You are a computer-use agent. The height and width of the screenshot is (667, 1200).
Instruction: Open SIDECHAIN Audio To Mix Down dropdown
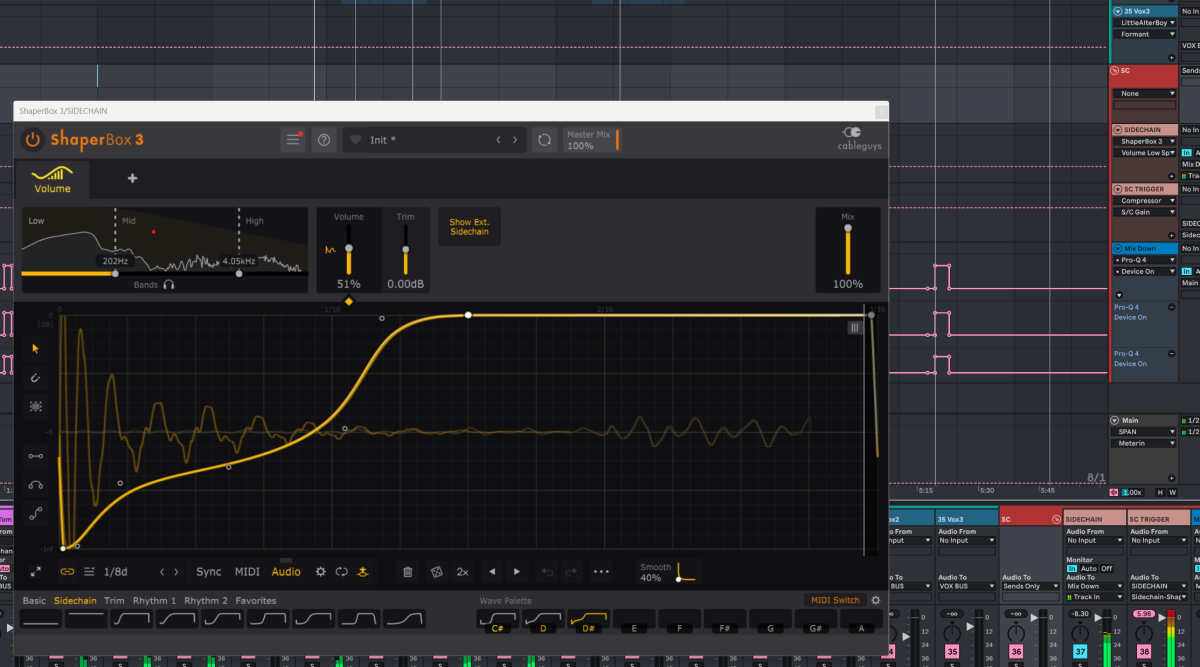(x=1094, y=586)
